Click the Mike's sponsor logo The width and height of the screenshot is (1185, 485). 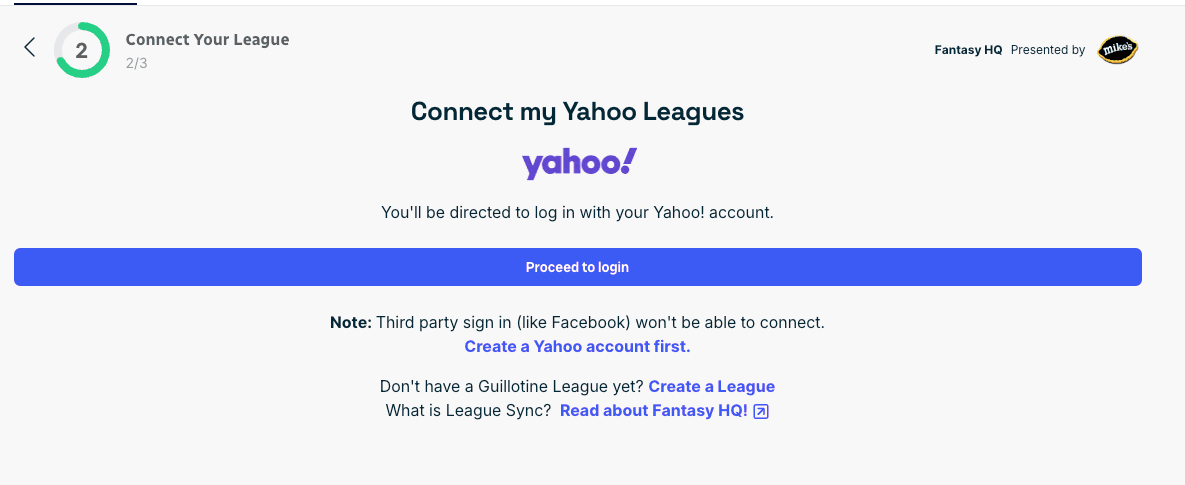[1117, 49]
